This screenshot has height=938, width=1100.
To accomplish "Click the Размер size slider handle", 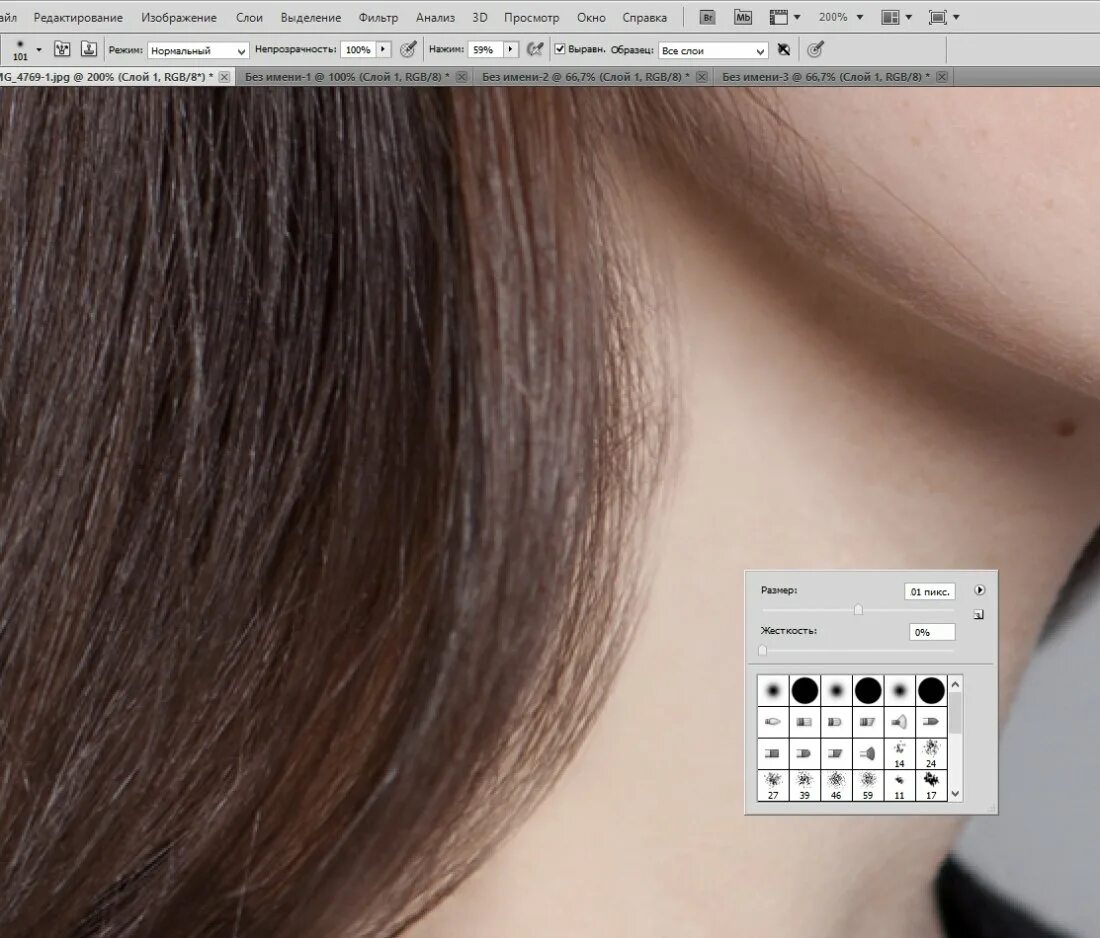I will point(858,610).
